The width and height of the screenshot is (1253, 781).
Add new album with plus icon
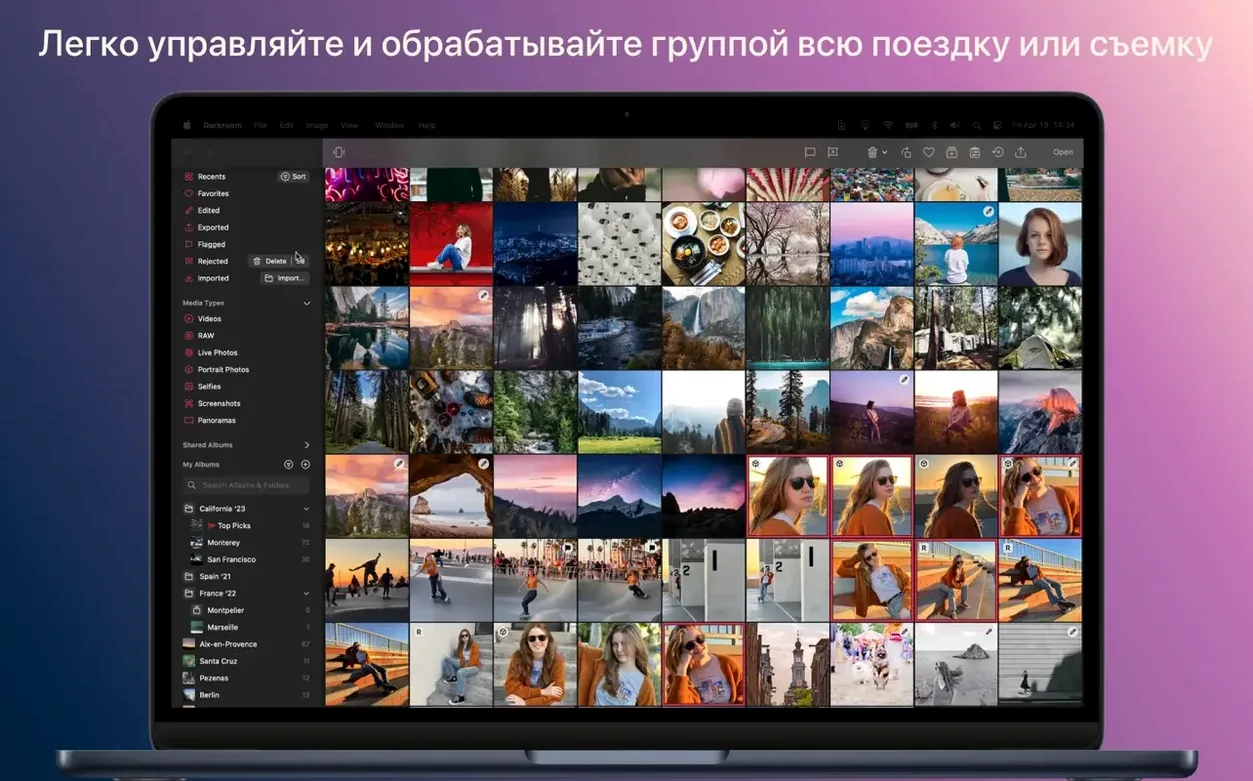click(x=306, y=464)
